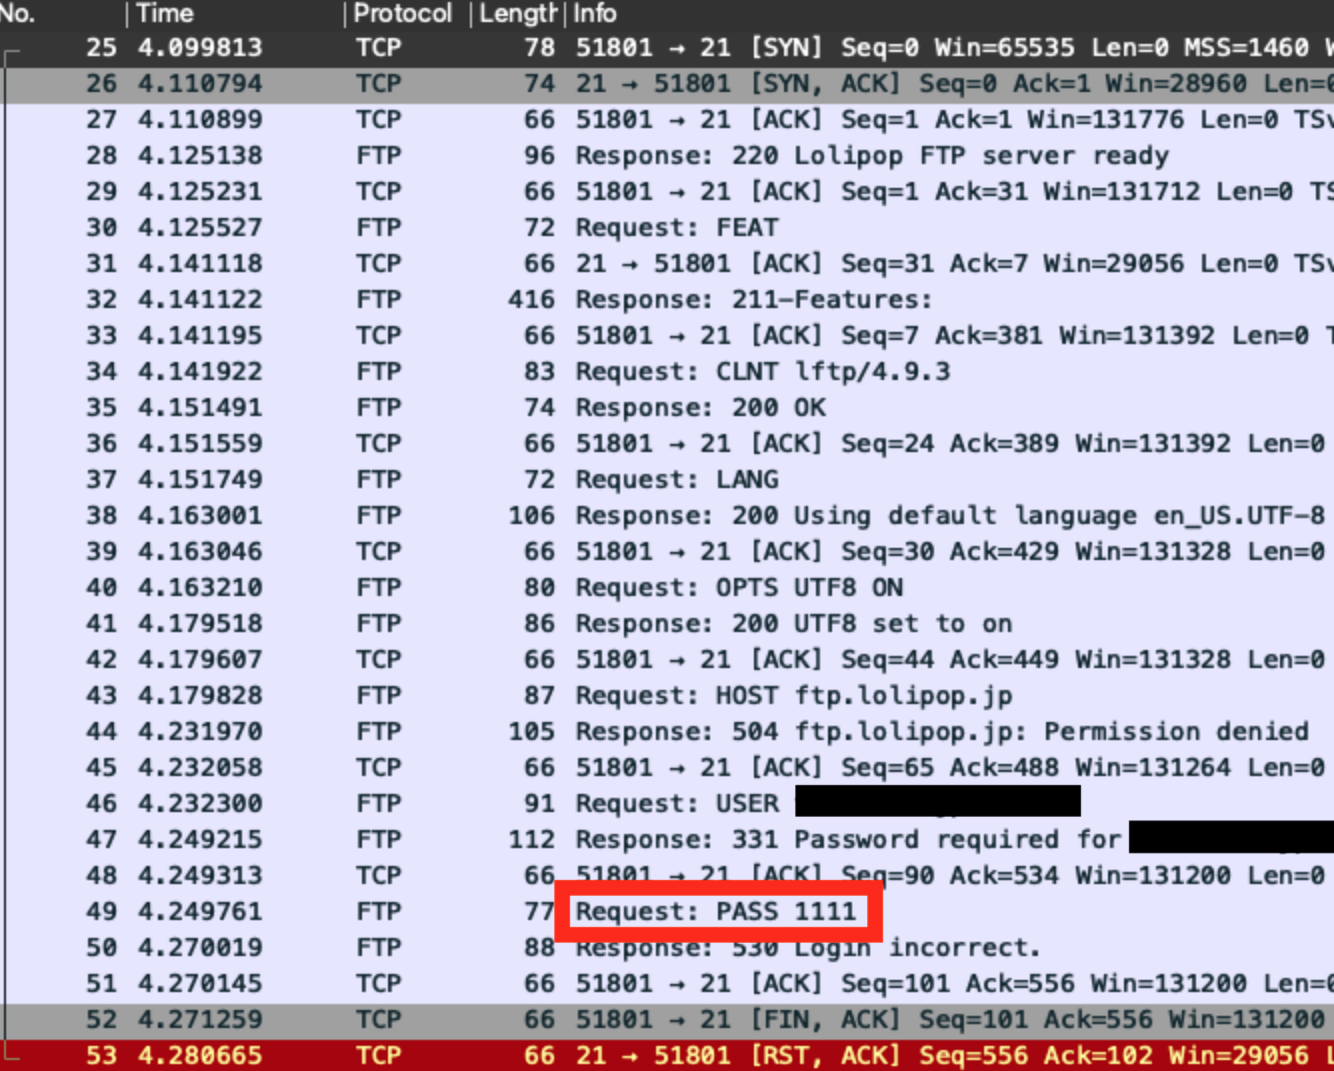Select the red RST, ACK packet 53
The width and height of the screenshot is (1334, 1071).
[x=667, y=1055]
